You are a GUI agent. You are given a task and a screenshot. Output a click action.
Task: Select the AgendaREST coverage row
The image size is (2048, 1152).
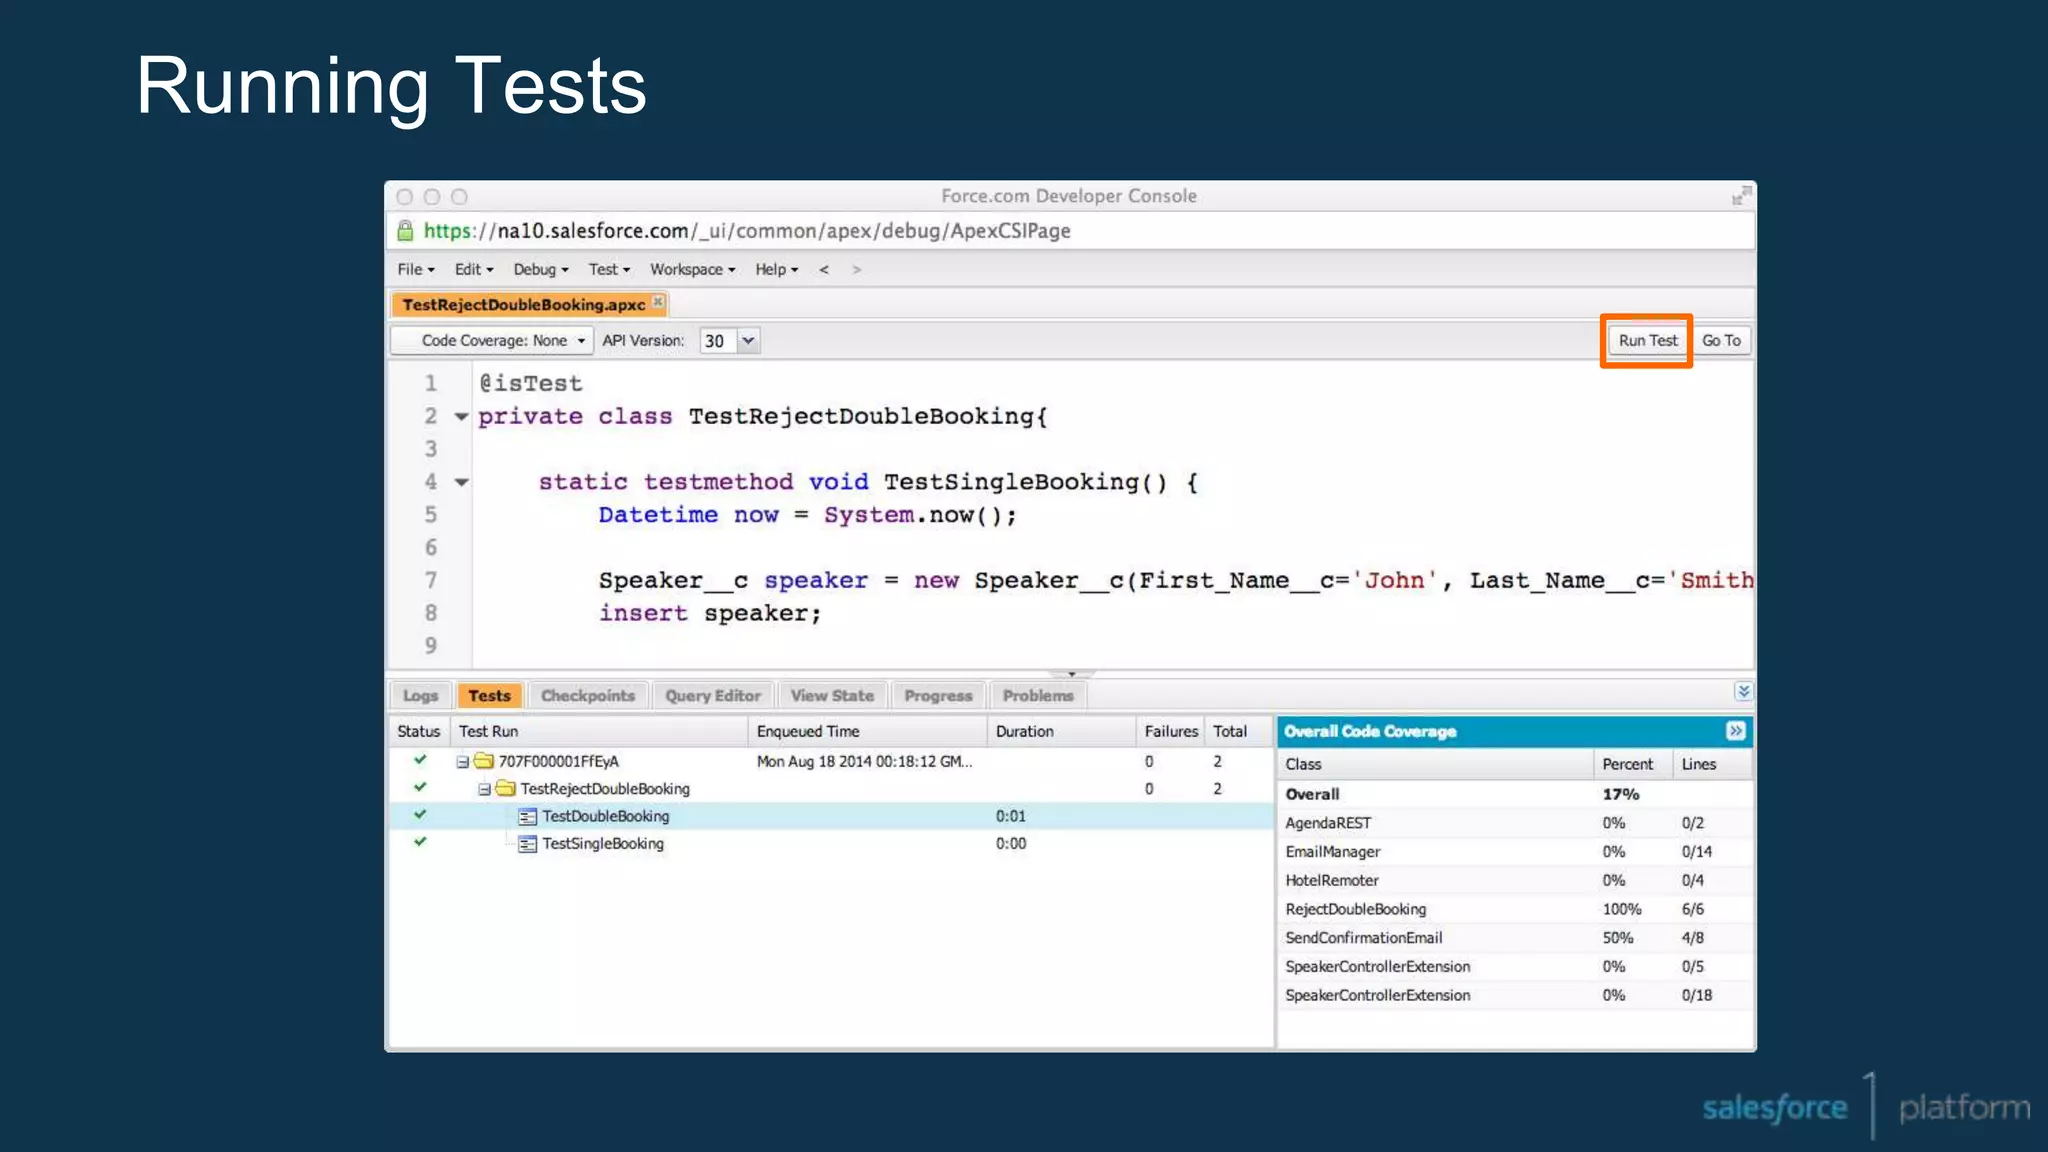point(1515,823)
